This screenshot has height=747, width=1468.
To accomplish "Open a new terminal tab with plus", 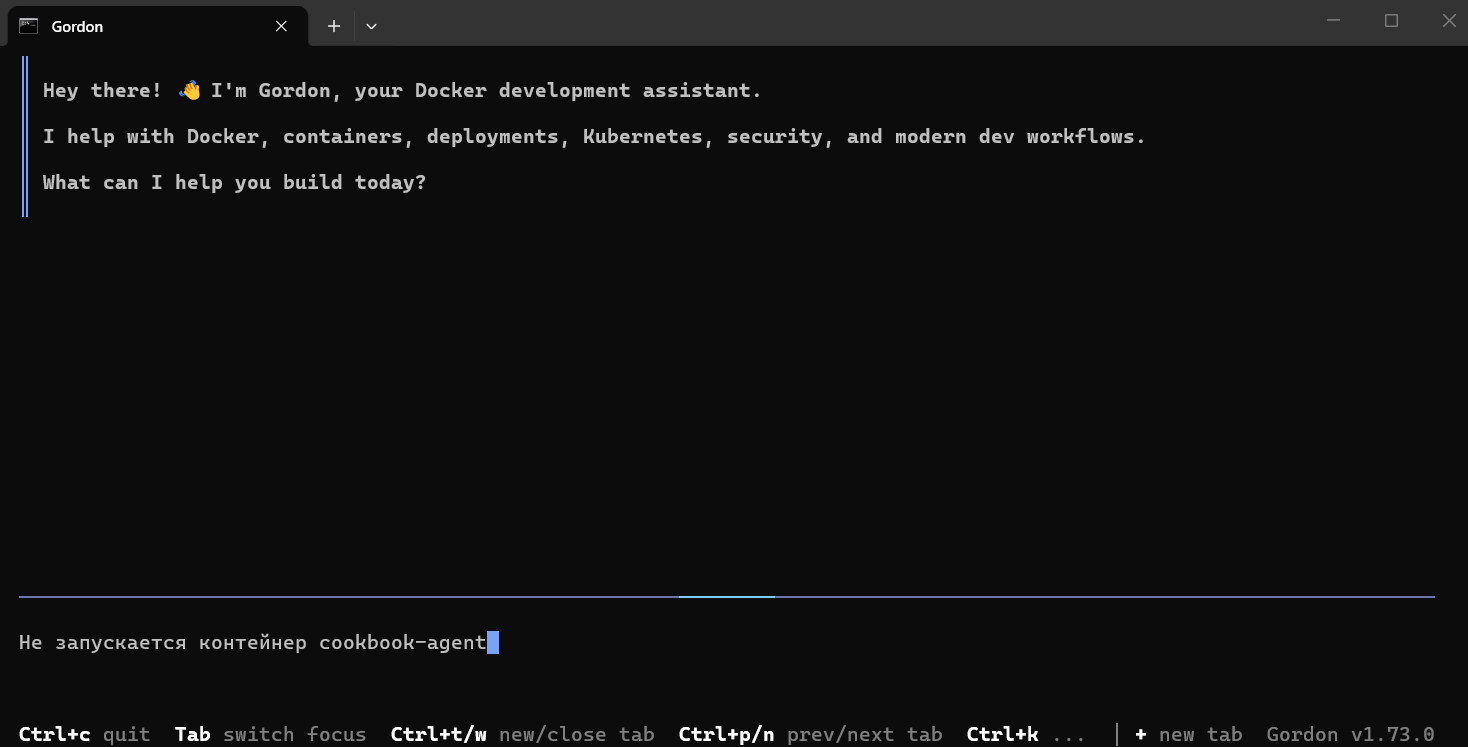I will pyautogui.click(x=334, y=27).
